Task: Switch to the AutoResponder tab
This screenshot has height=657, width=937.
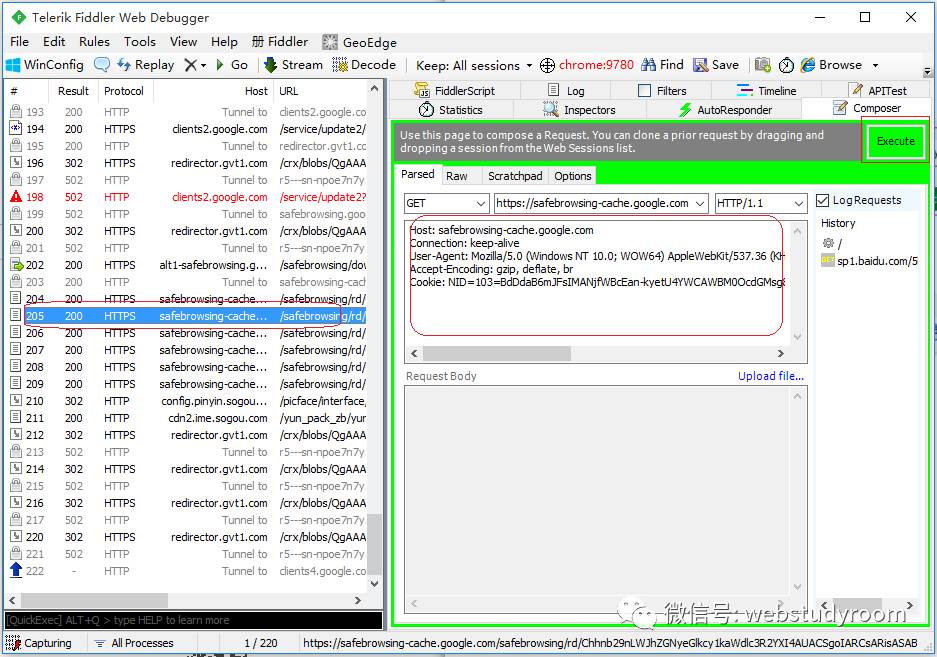Action: click(x=725, y=110)
